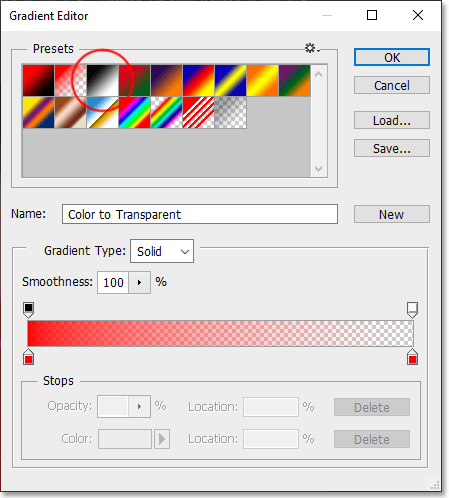The height and width of the screenshot is (498, 449).
Task: Open the Gradient Type dropdown
Action: pyautogui.click(x=162, y=251)
